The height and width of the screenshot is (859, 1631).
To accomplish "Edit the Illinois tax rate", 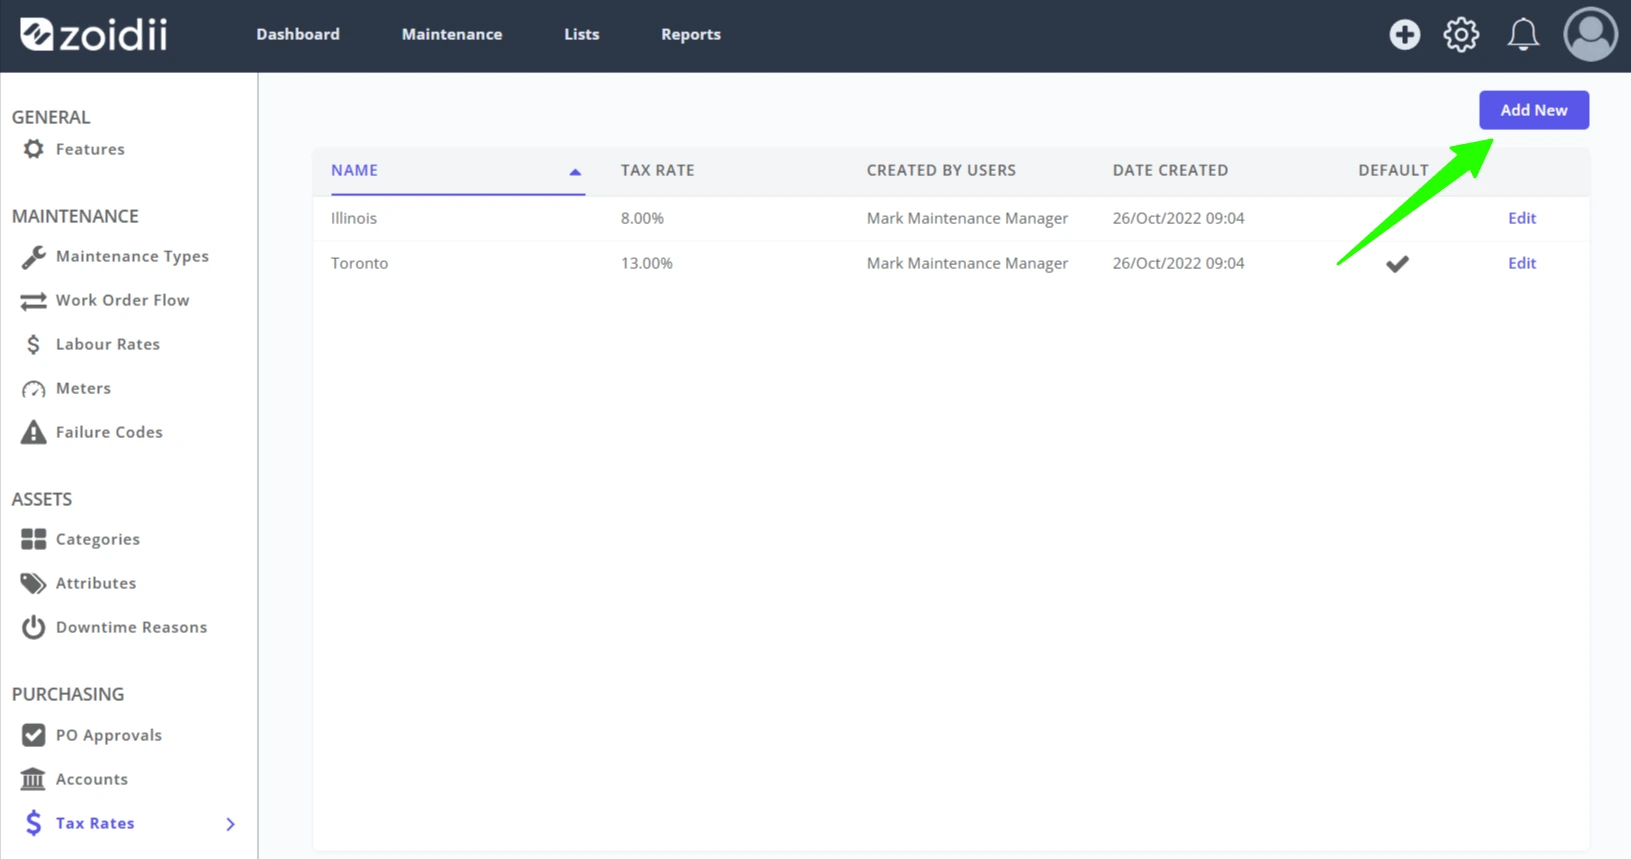I will pyautogui.click(x=1522, y=218).
